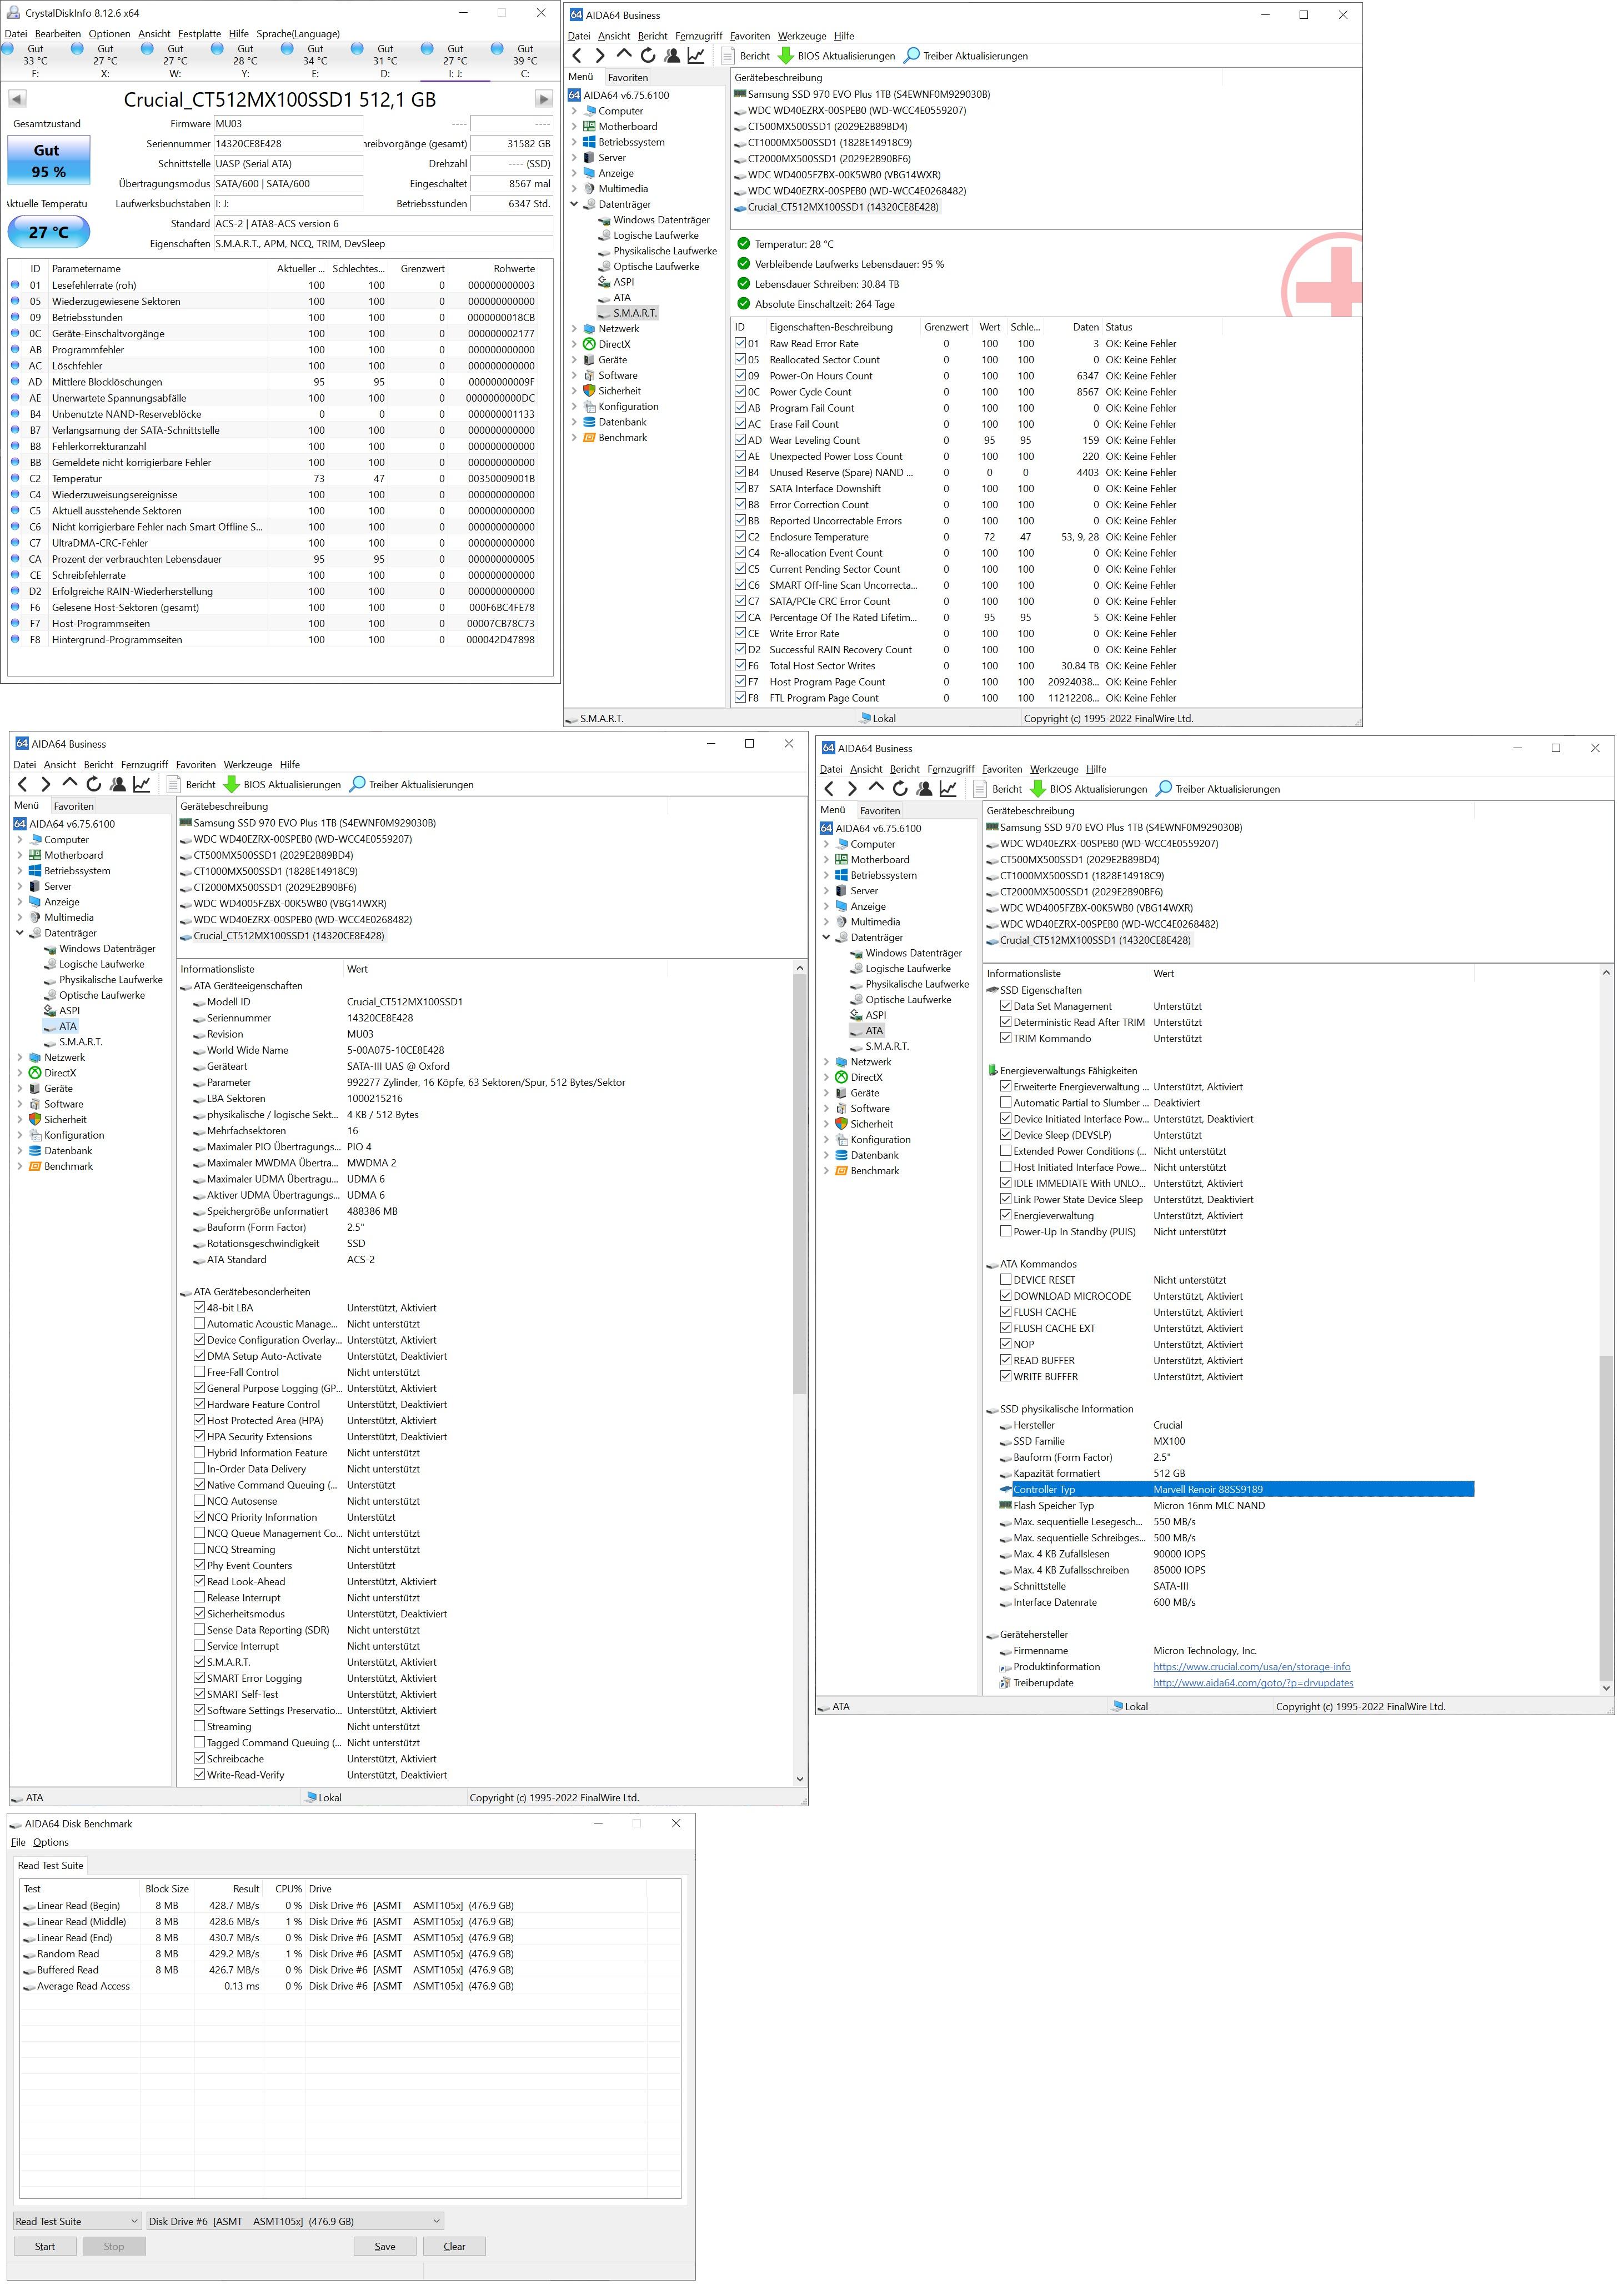The image size is (1624, 2295).
Task: Open the Disk Drive #6 selection dropdown
Action: 295,2221
